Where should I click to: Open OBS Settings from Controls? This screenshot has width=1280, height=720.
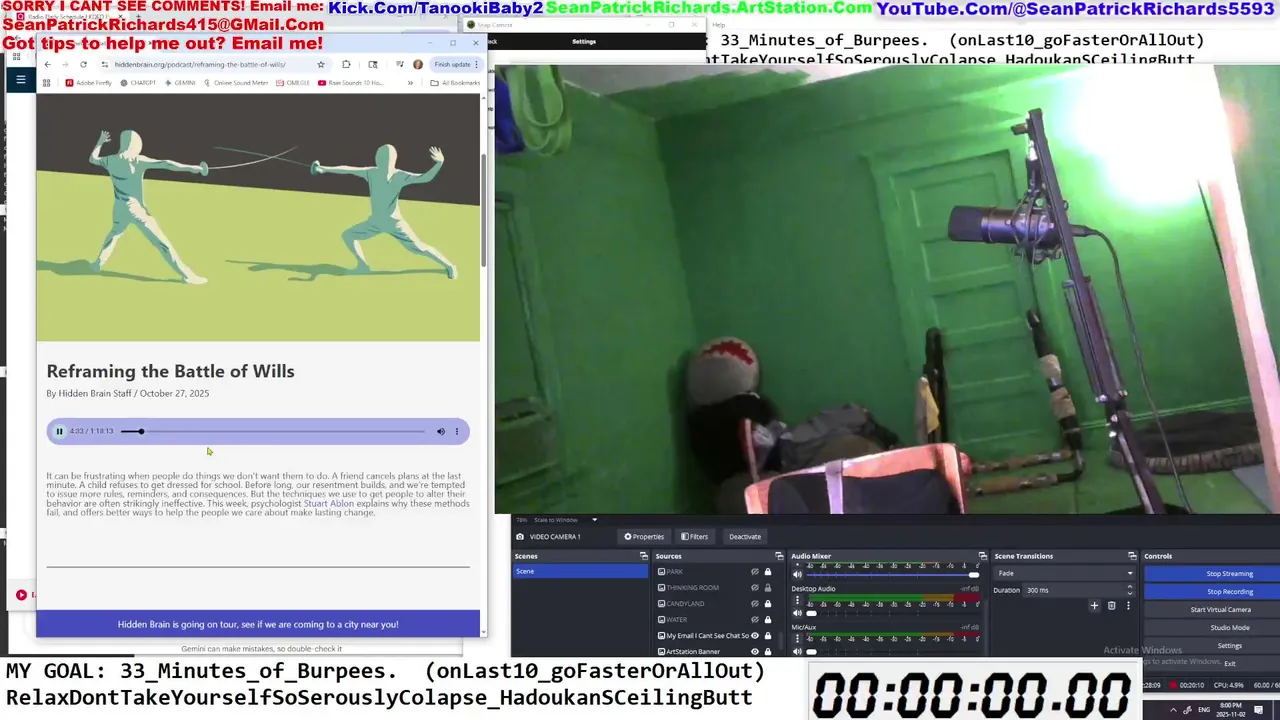pyautogui.click(x=1229, y=646)
